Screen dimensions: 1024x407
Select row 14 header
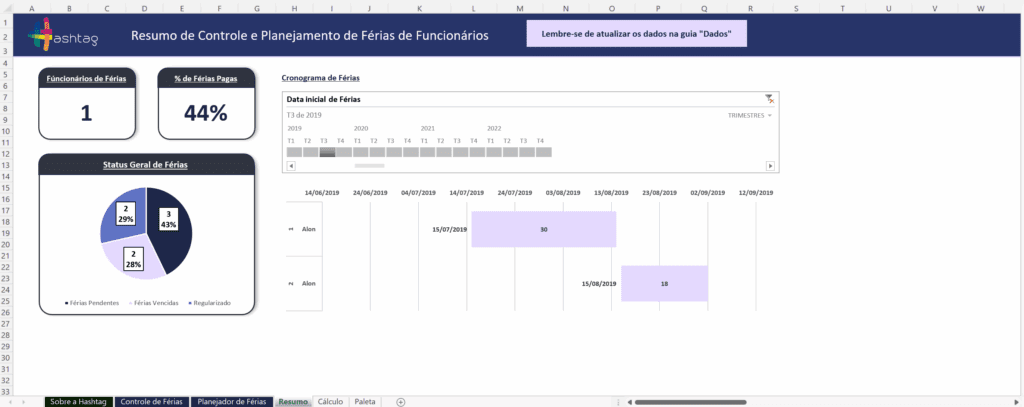(x=6, y=176)
